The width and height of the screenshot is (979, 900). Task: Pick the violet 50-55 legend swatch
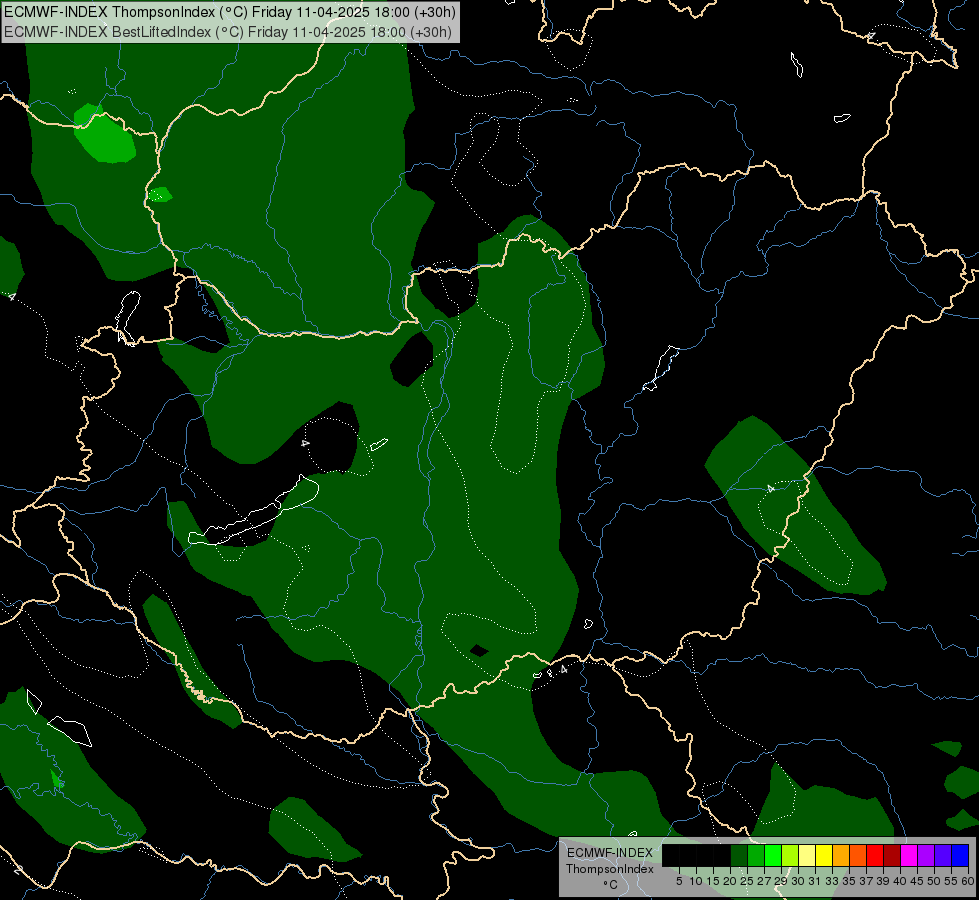tap(943, 855)
